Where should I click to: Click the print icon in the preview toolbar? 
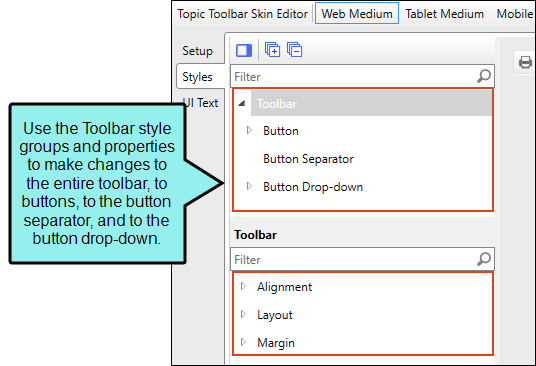click(525, 62)
